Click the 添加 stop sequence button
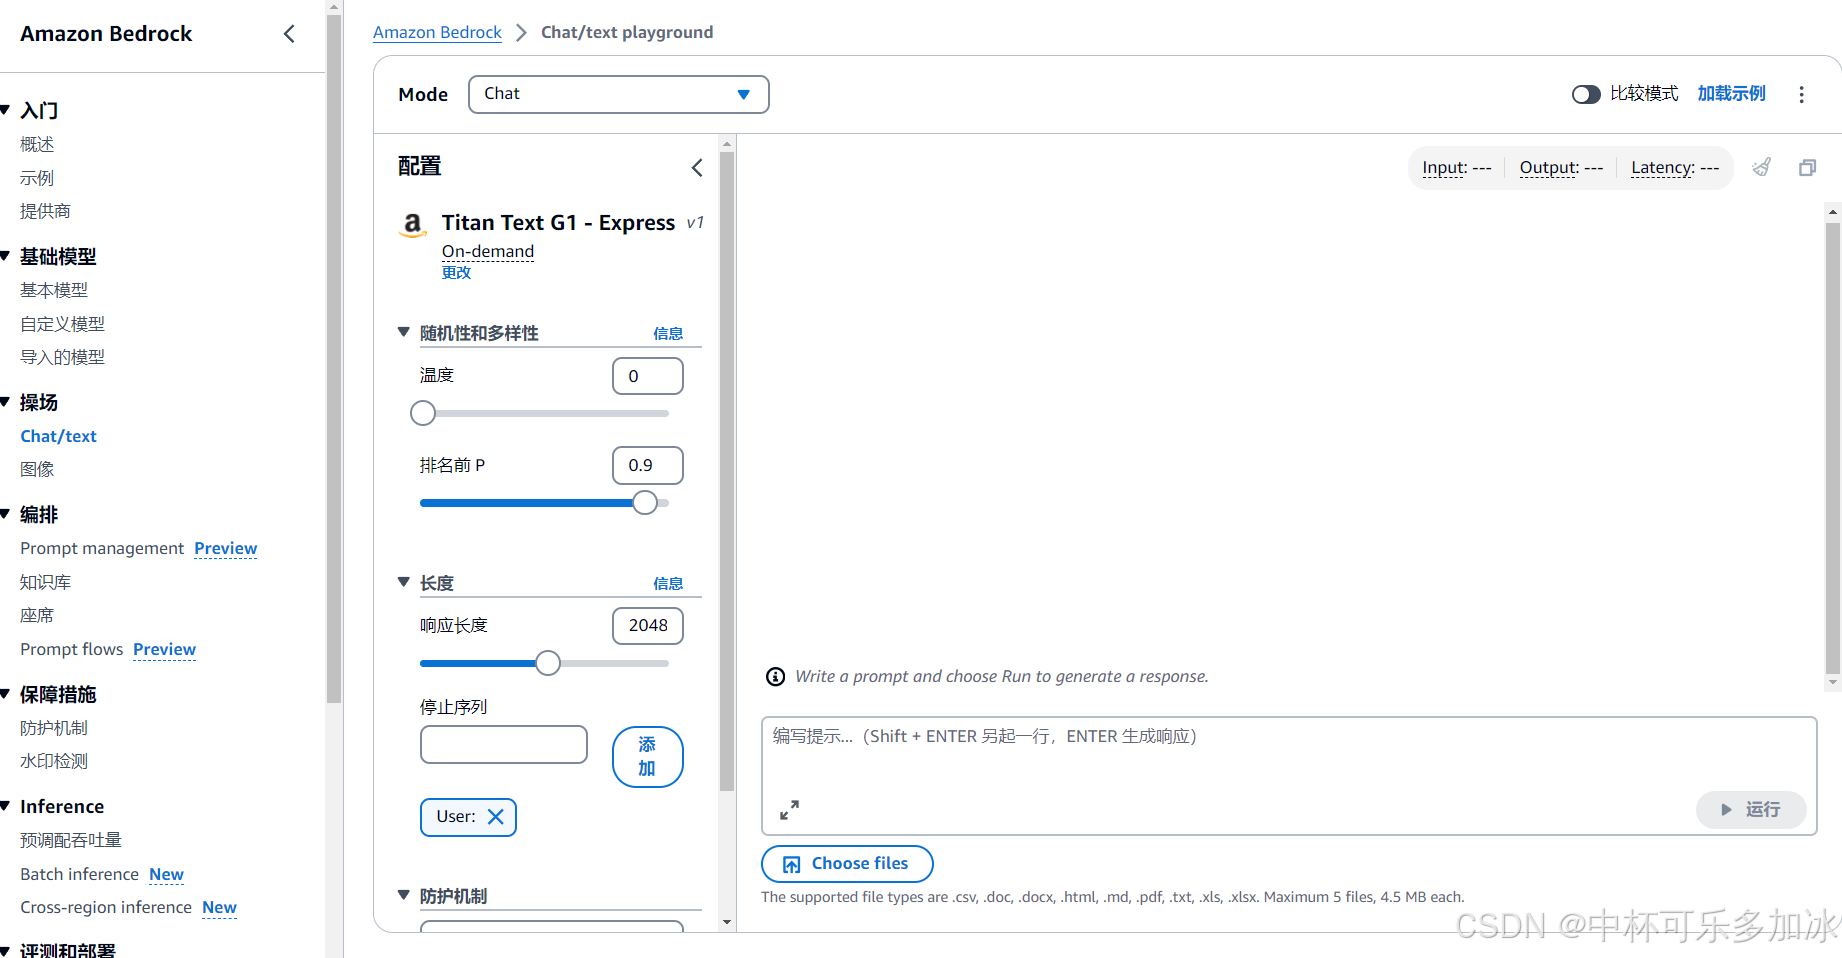1842x958 pixels. coord(647,756)
